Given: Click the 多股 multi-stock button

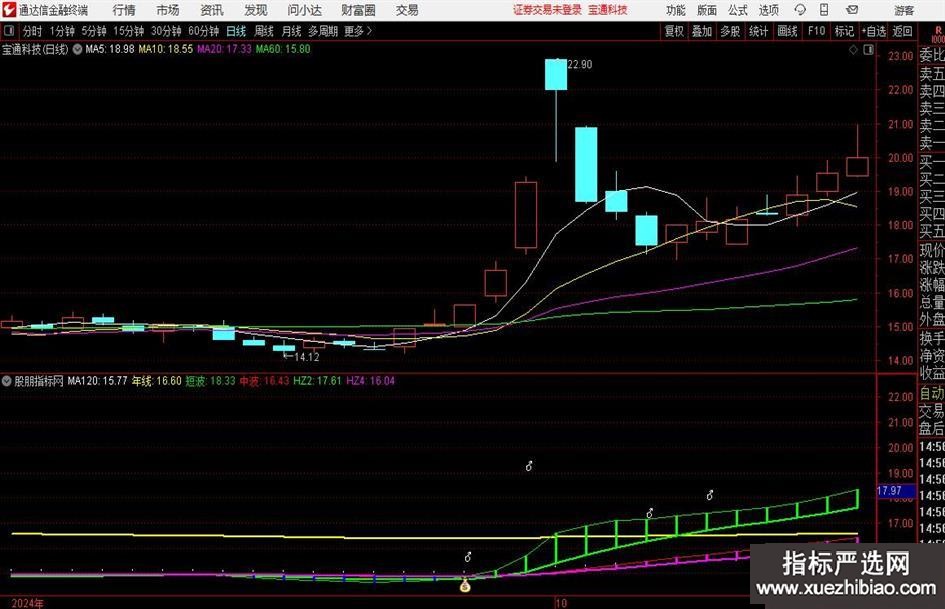Looking at the screenshot, I should (x=730, y=31).
